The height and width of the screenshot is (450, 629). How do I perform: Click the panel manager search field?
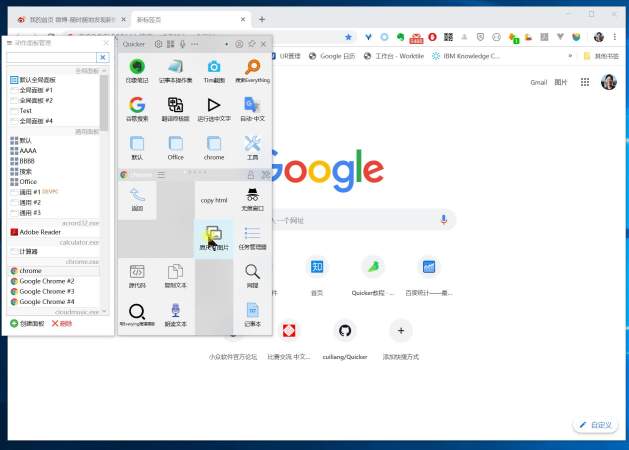(52, 57)
